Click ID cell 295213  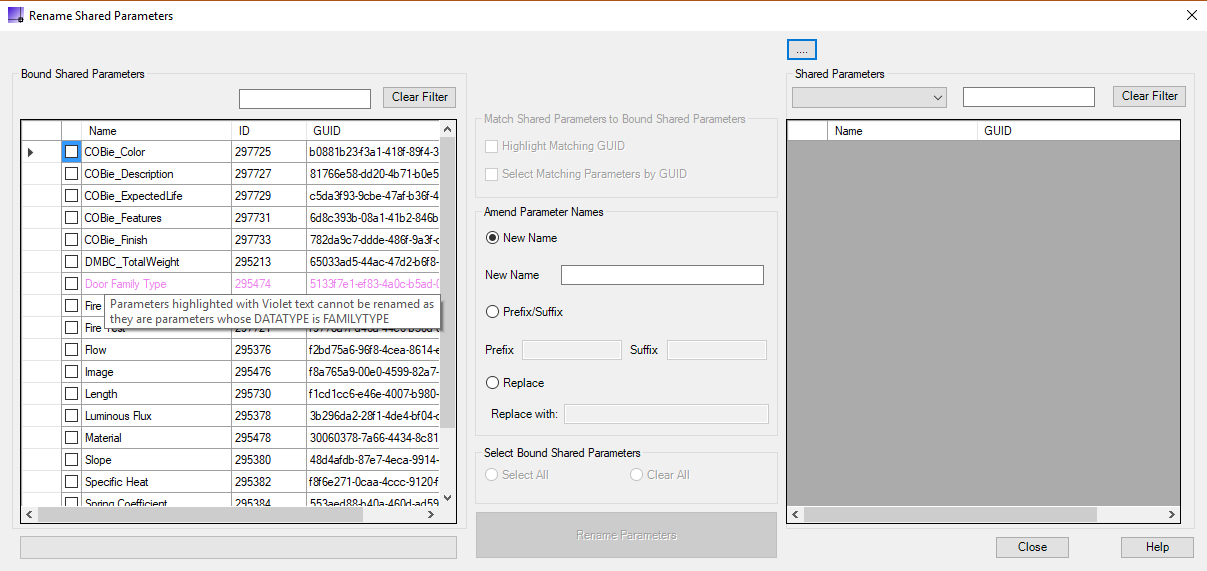tap(269, 262)
